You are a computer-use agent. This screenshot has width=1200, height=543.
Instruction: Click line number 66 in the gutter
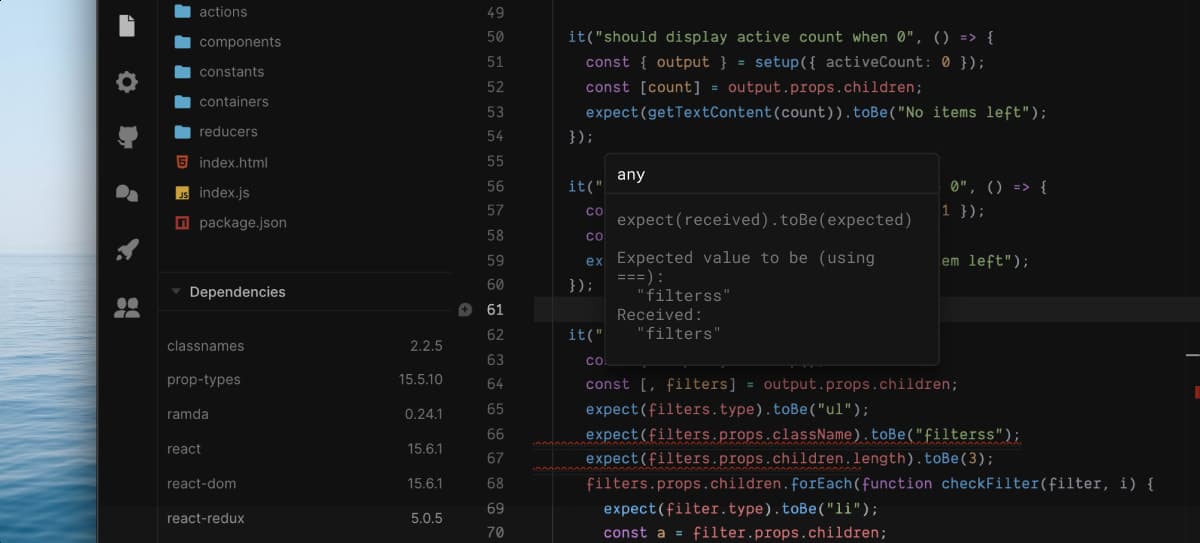(x=495, y=434)
